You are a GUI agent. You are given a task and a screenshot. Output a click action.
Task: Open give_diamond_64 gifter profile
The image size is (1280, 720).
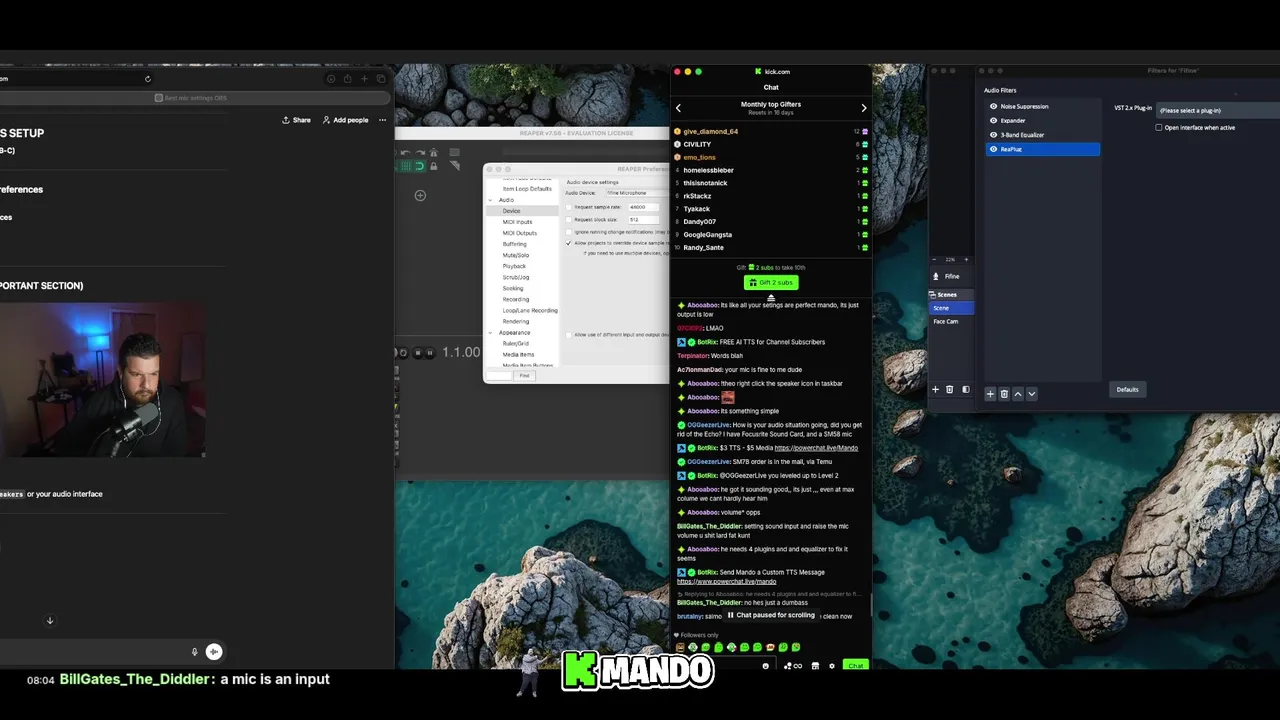[710, 131]
